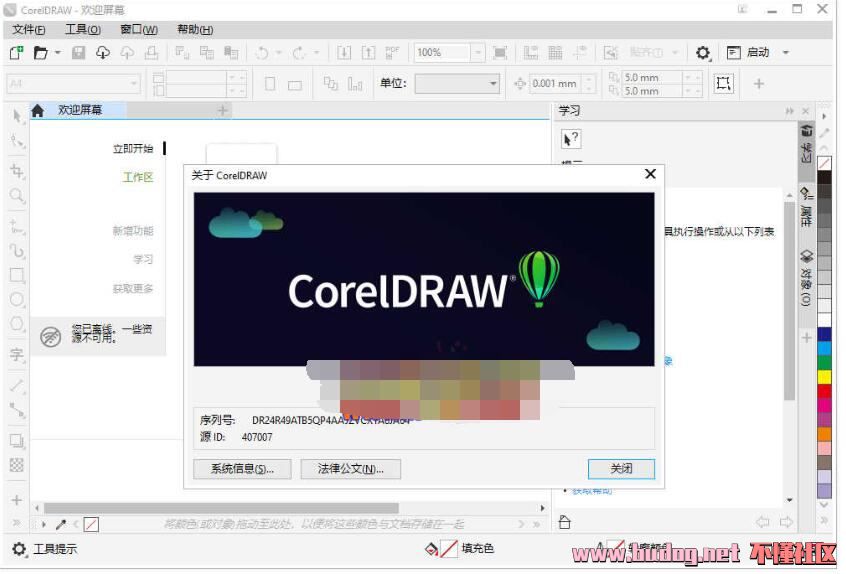Expand the undo history arrow

tap(278, 52)
